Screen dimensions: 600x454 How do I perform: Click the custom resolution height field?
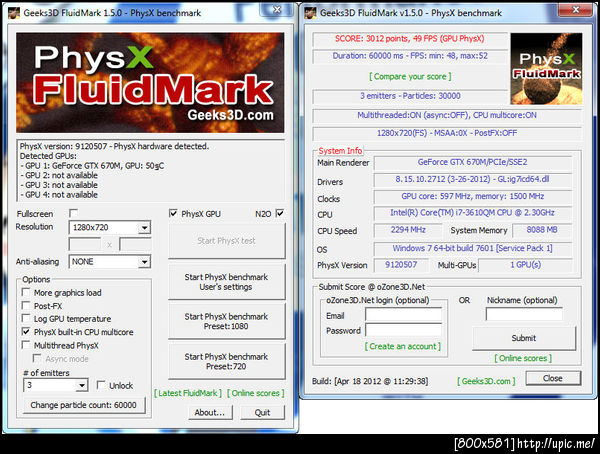135,244
